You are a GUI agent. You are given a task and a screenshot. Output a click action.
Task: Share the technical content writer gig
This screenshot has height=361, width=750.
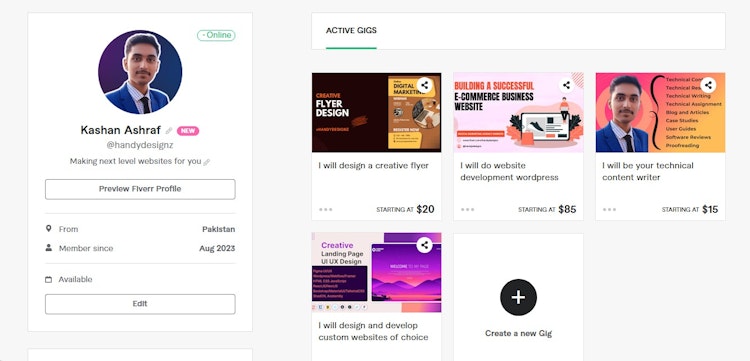pos(708,86)
